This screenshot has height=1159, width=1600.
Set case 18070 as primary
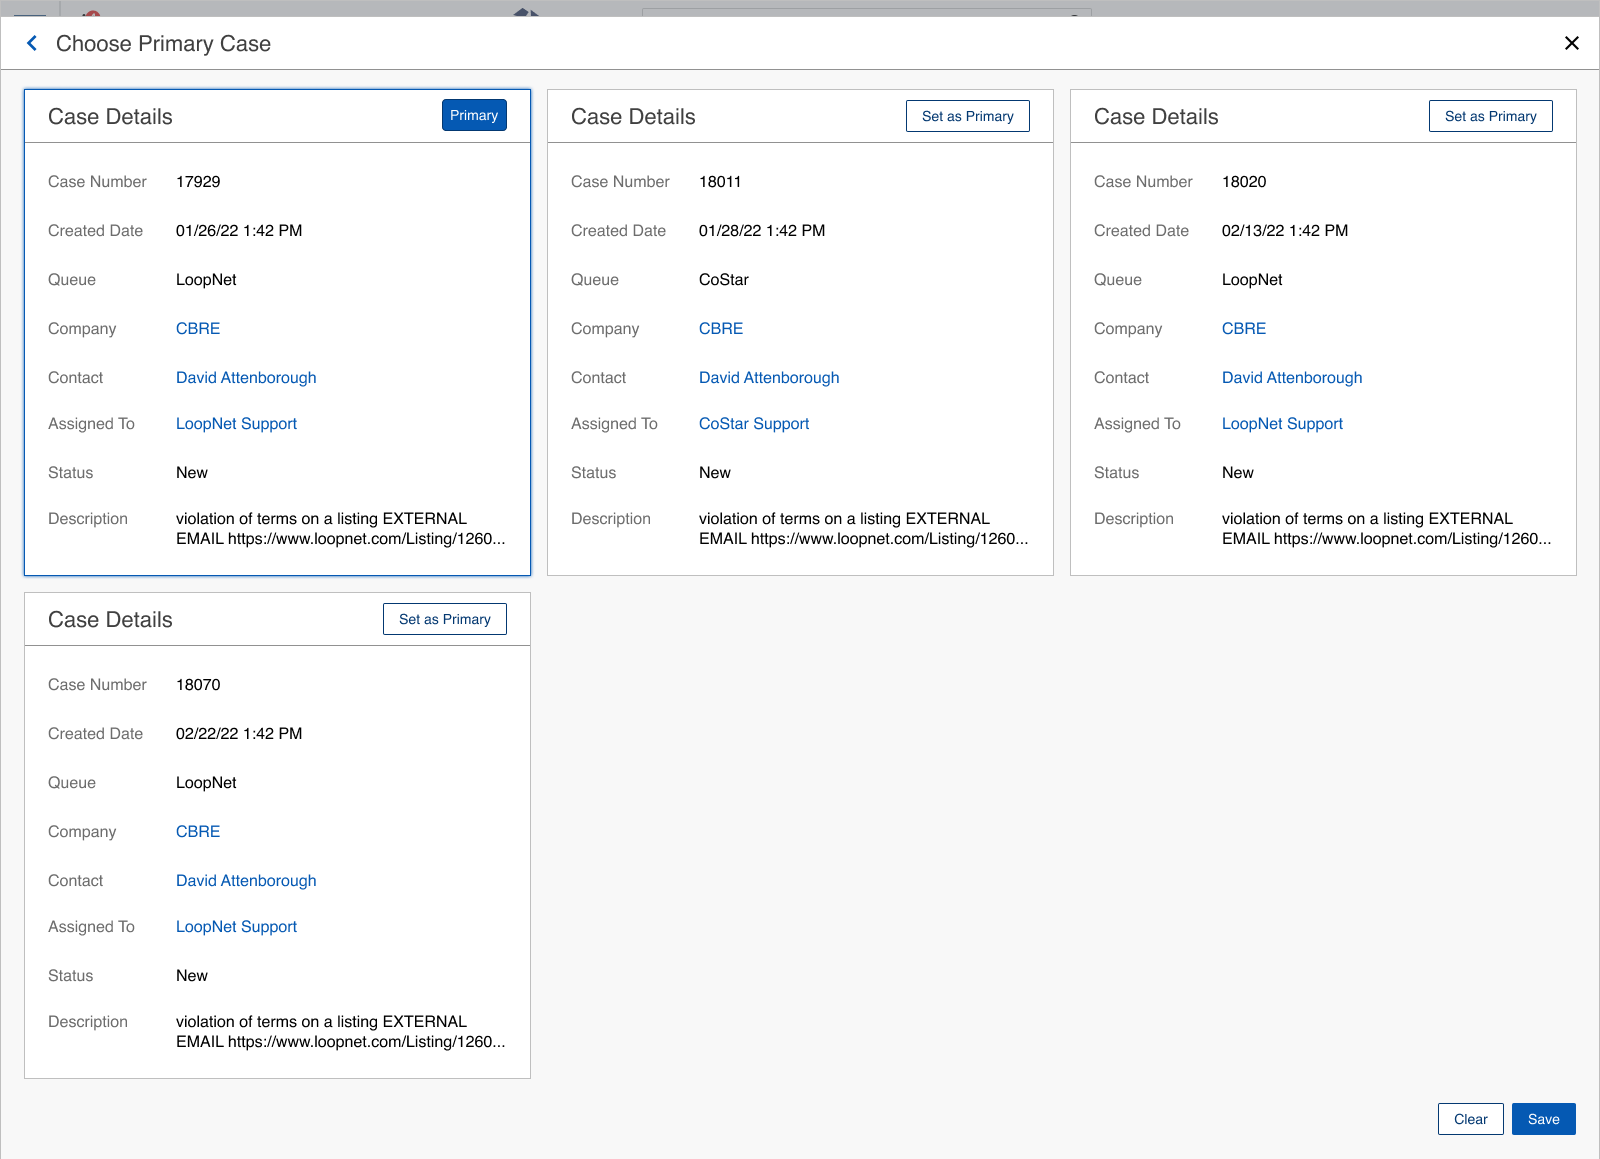(444, 619)
